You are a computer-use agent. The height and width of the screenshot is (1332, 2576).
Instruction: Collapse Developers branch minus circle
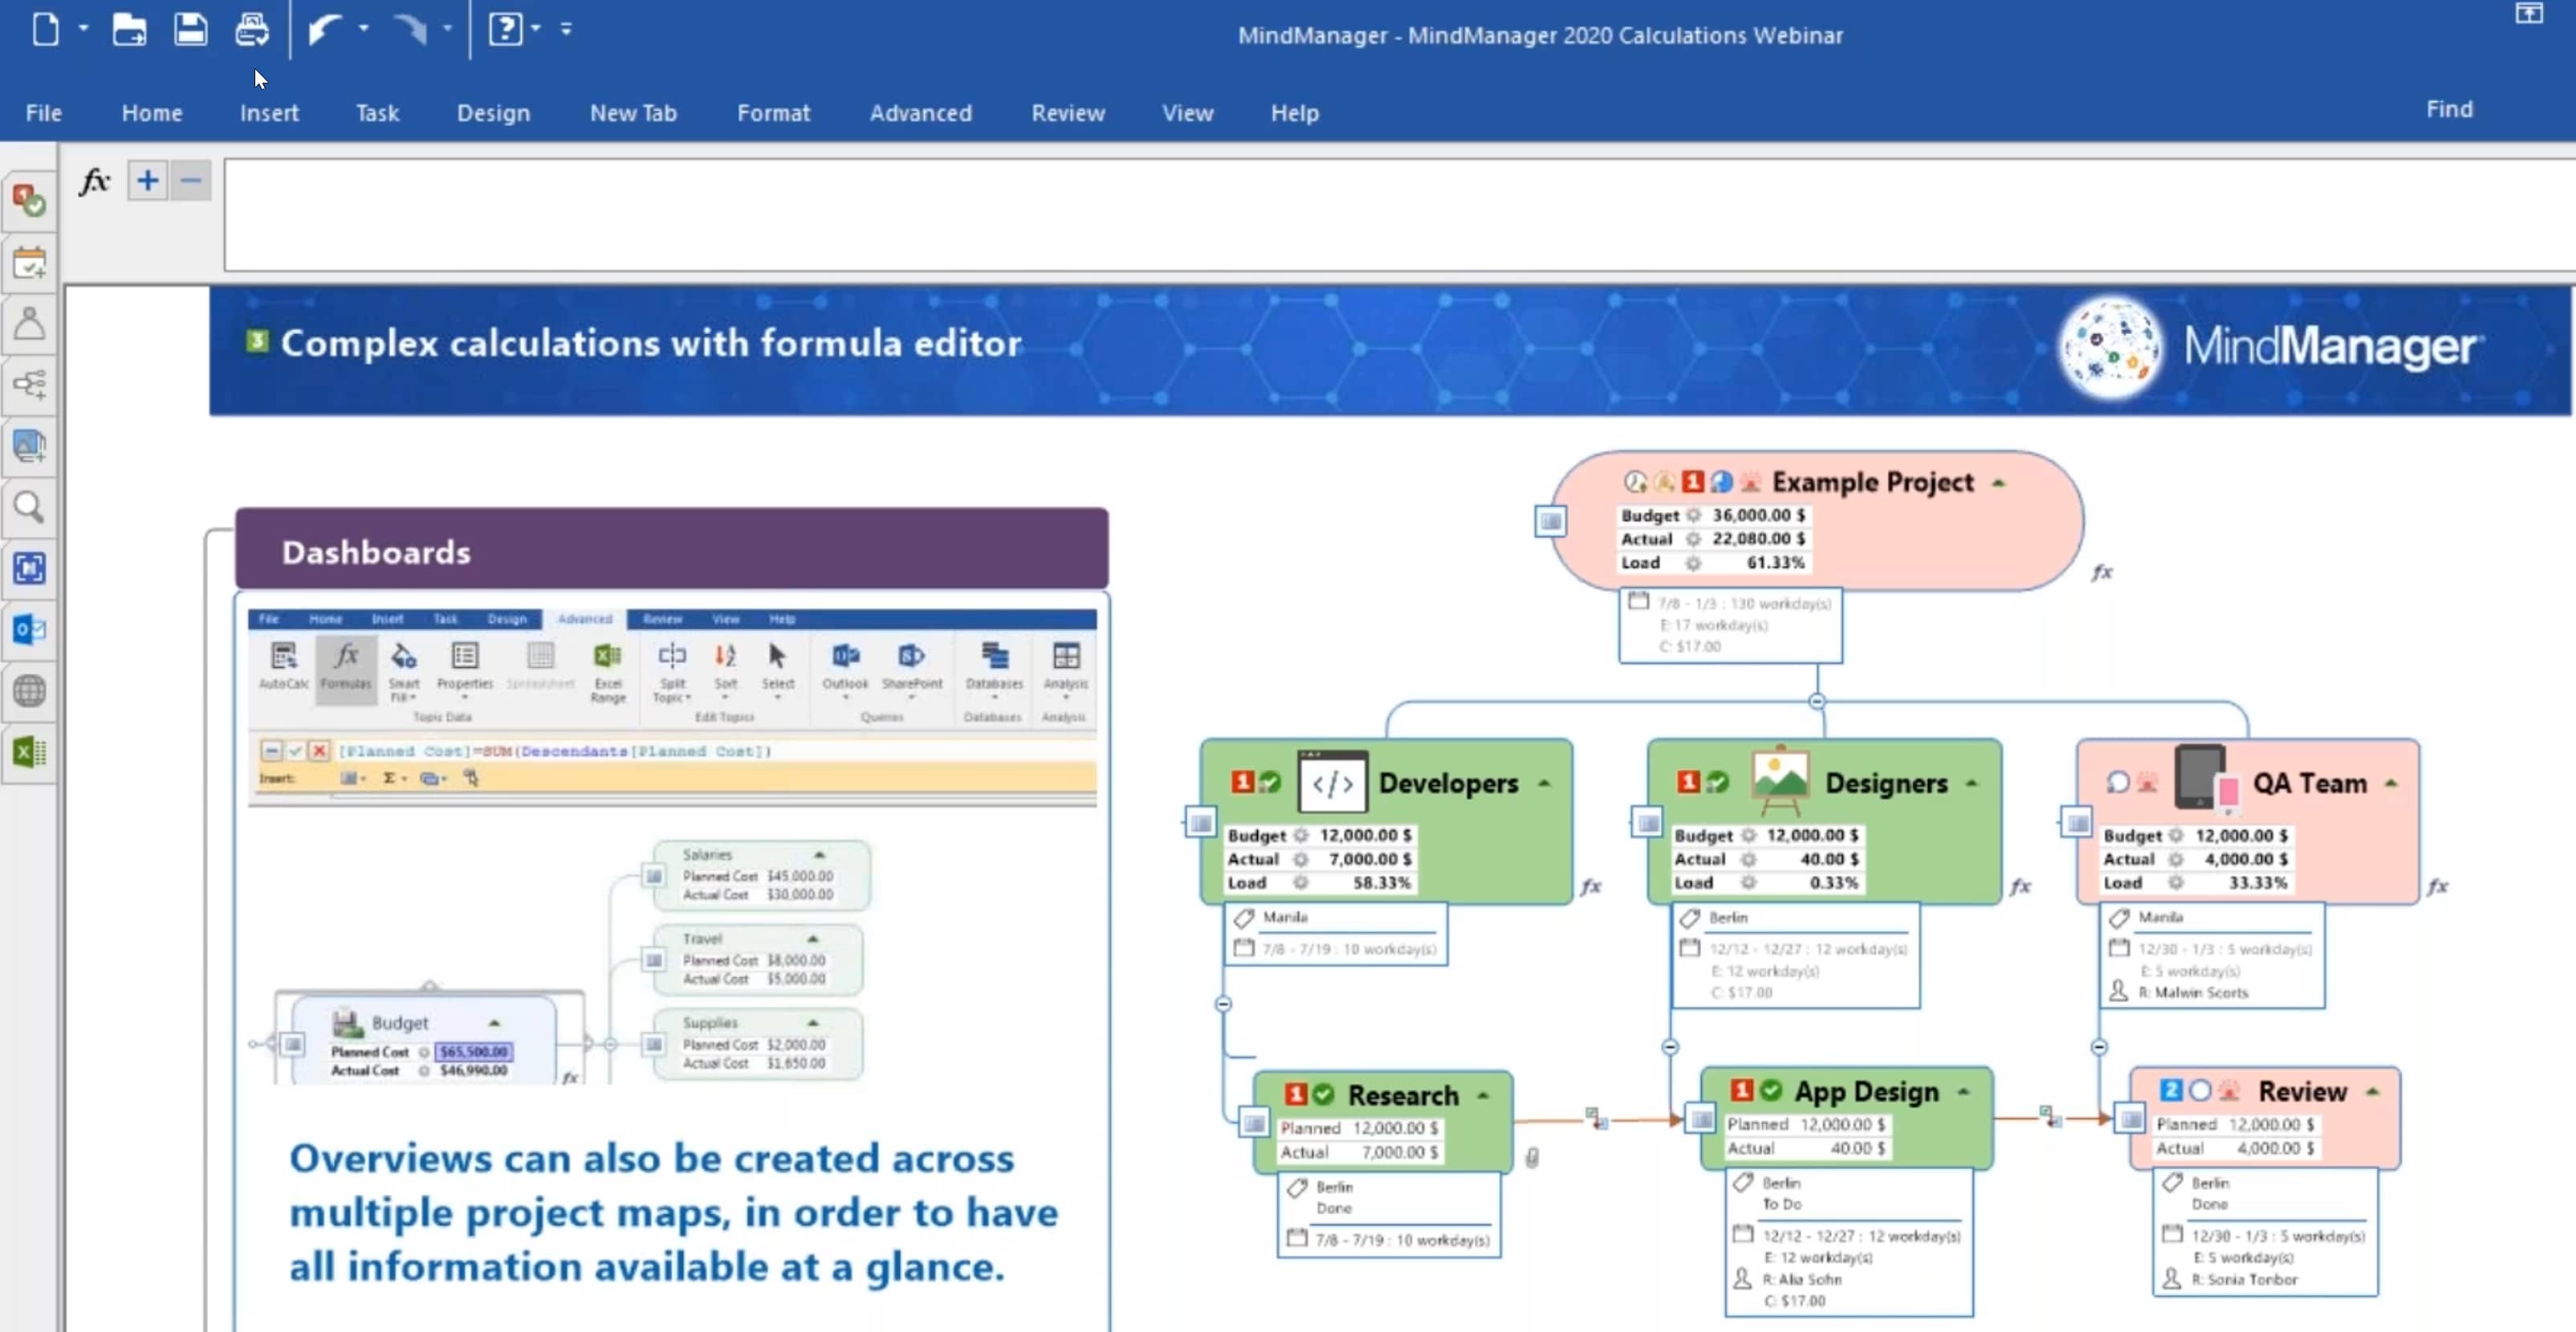(x=1223, y=1004)
